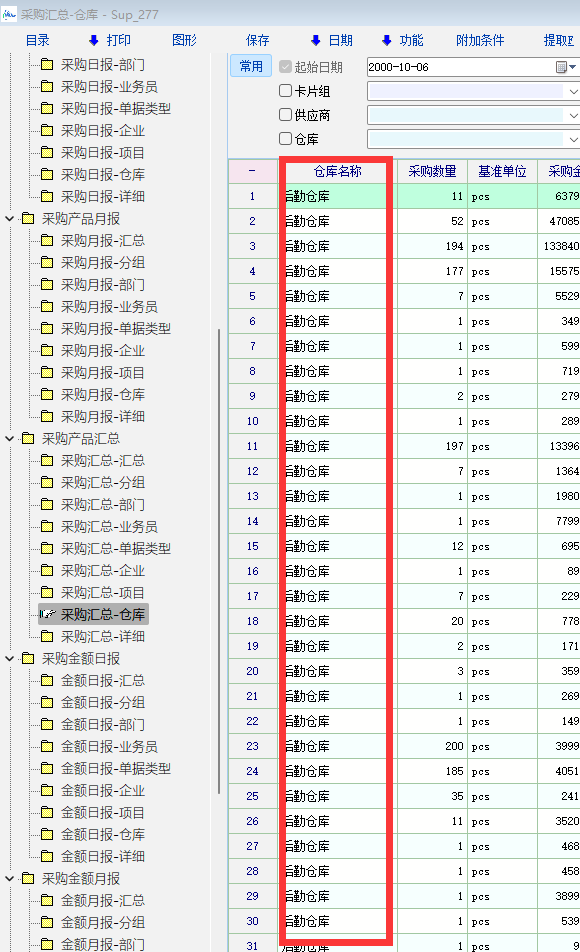Click quantity cell 194 in row 3
The image size is (580, 952).
pos(432,246)
